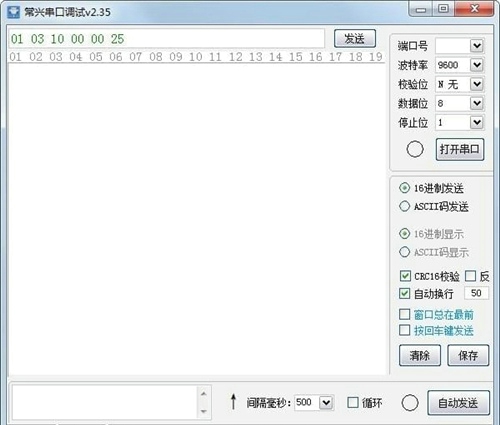Toggle the 反 checkbox
500x425 pixels.
point(470,276)
